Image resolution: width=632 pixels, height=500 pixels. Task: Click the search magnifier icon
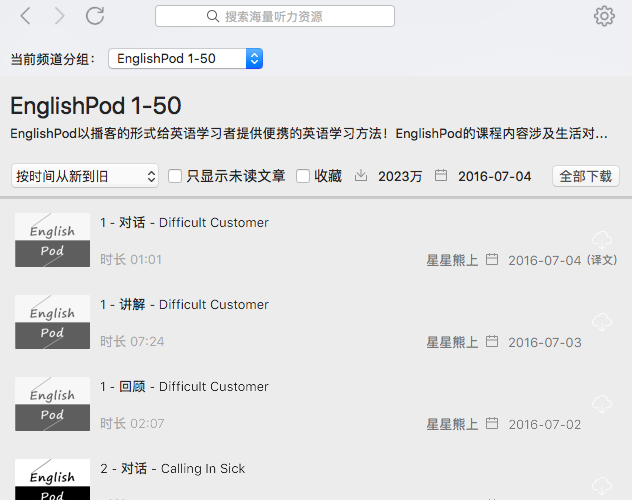212,16
